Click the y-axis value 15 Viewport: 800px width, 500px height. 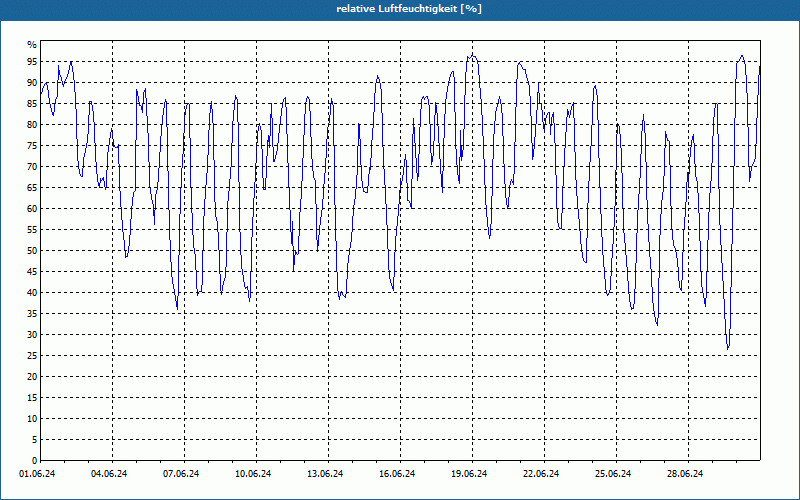[32, 397]
